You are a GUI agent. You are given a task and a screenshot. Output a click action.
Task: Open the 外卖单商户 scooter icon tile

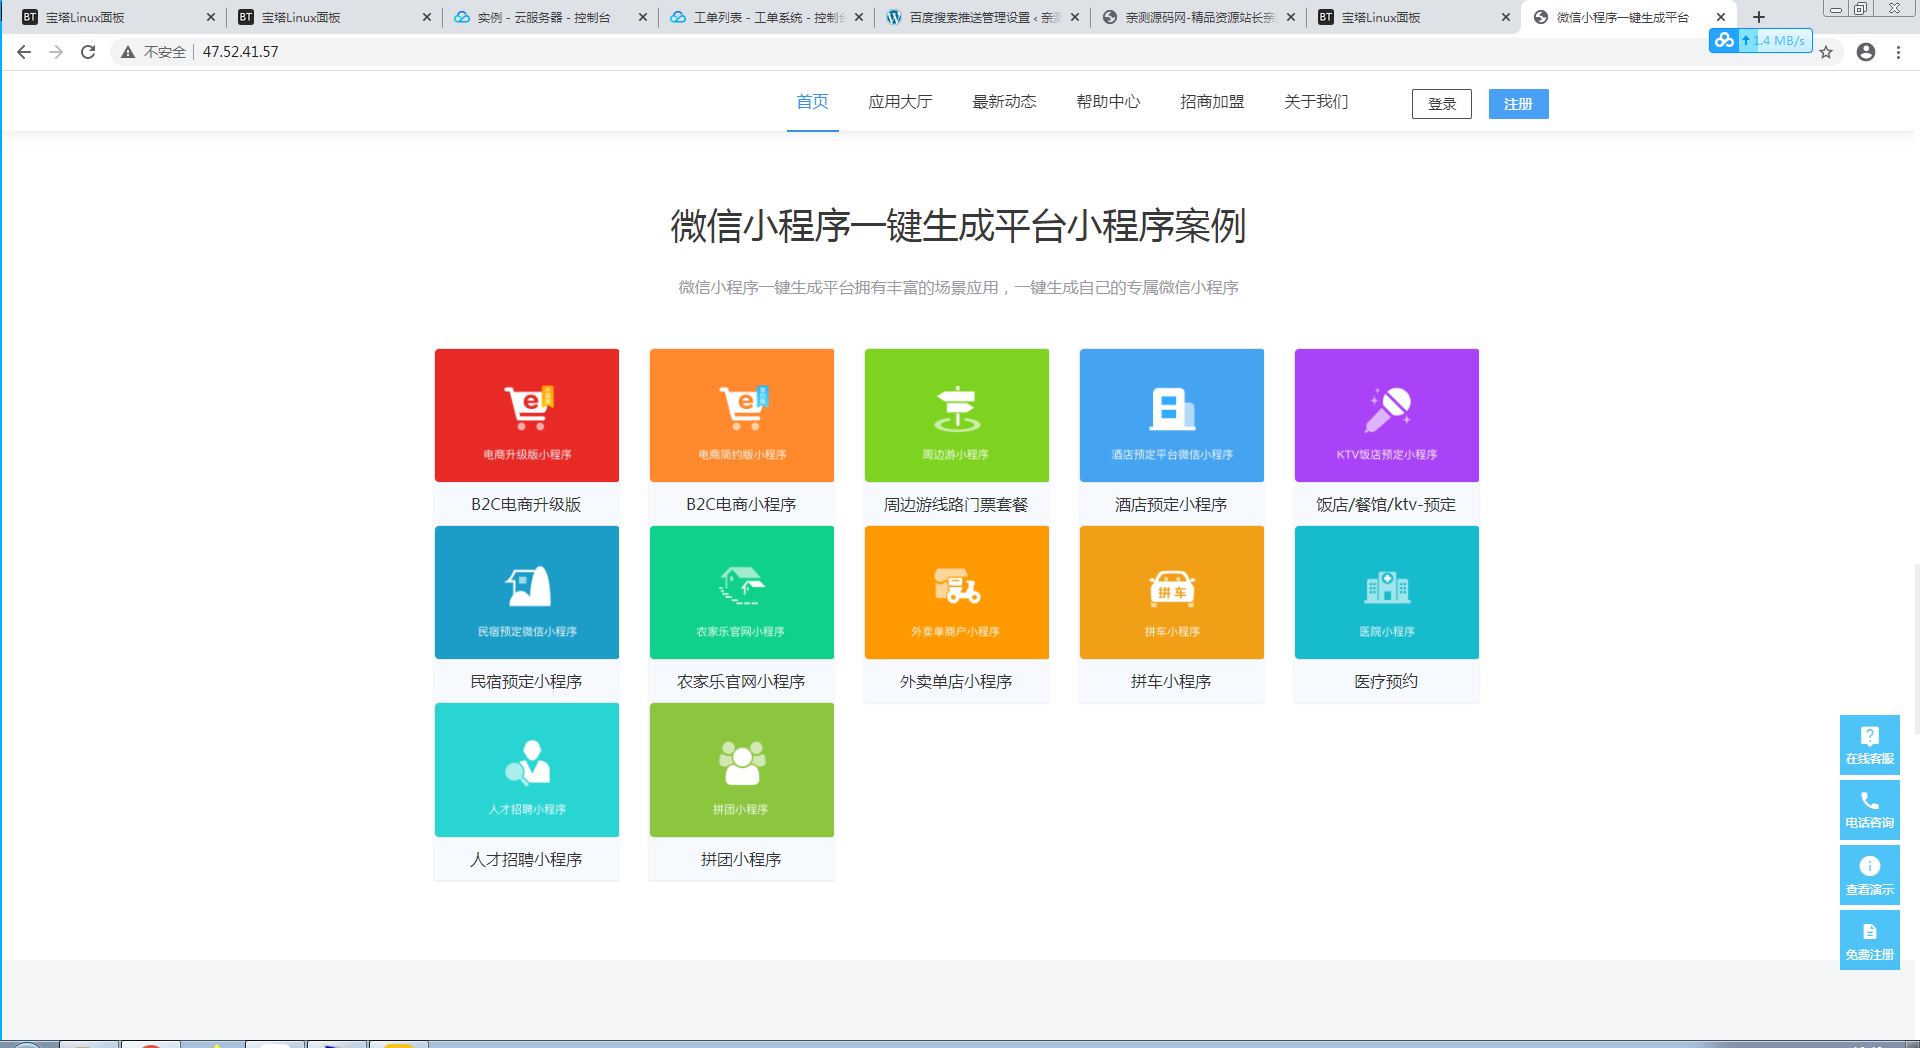pyautogui.click(x=957, y=592)
